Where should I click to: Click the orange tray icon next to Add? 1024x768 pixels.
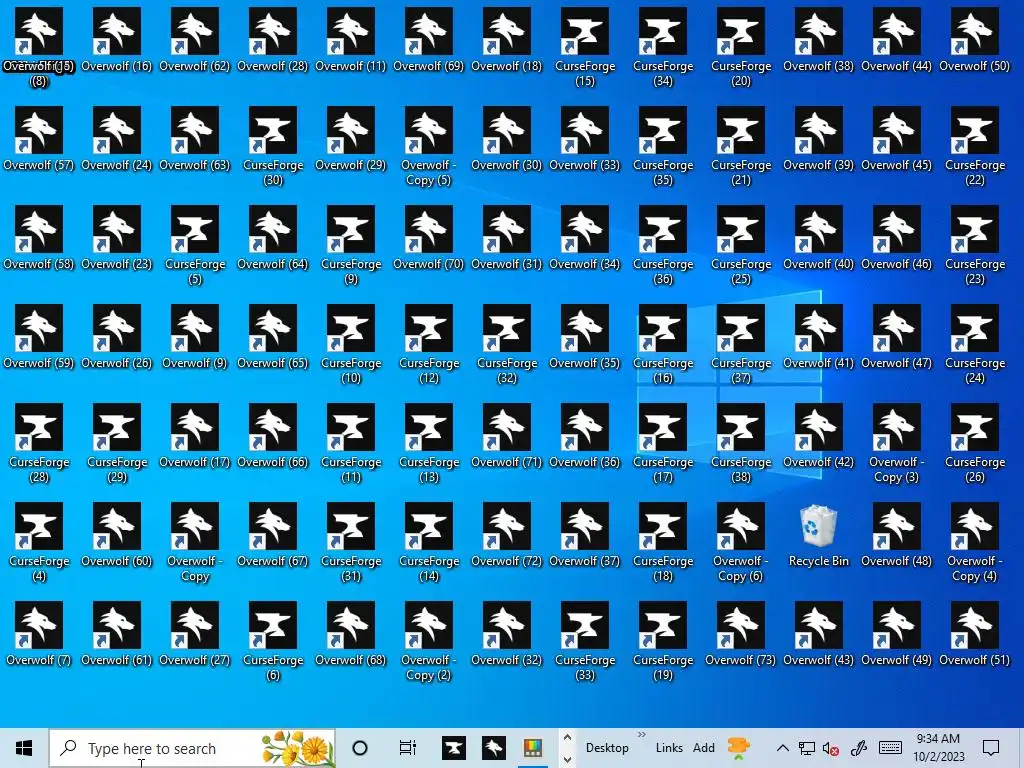coord(738,748)
